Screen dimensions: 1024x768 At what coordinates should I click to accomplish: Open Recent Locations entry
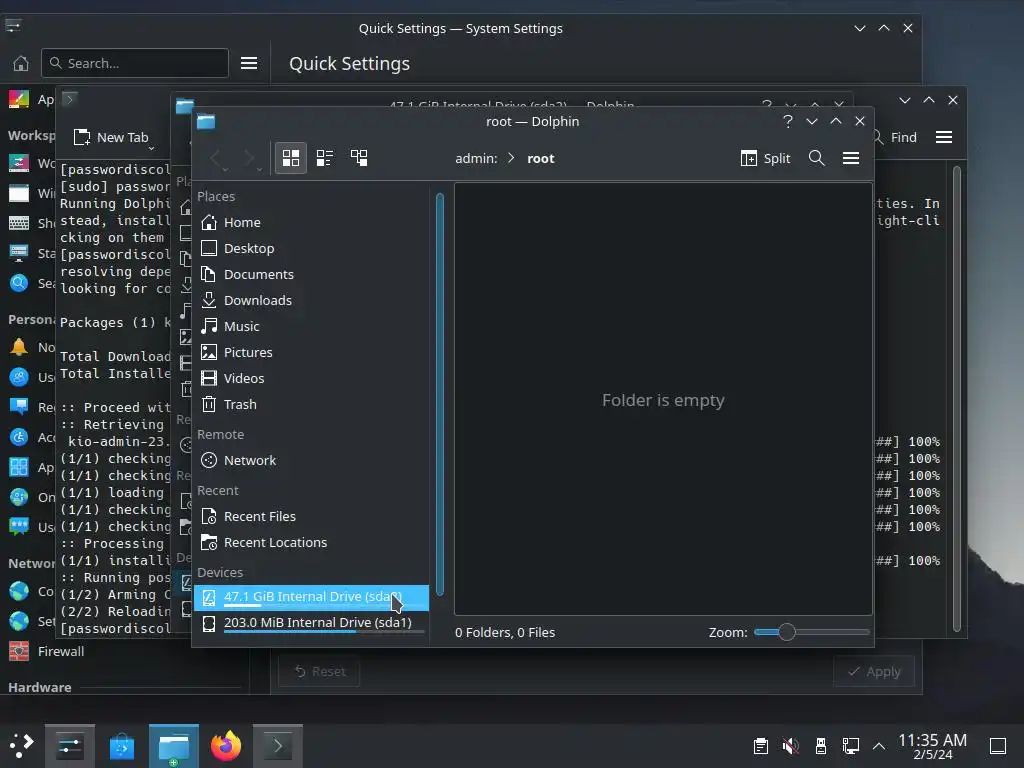click(x=312, y=543)
